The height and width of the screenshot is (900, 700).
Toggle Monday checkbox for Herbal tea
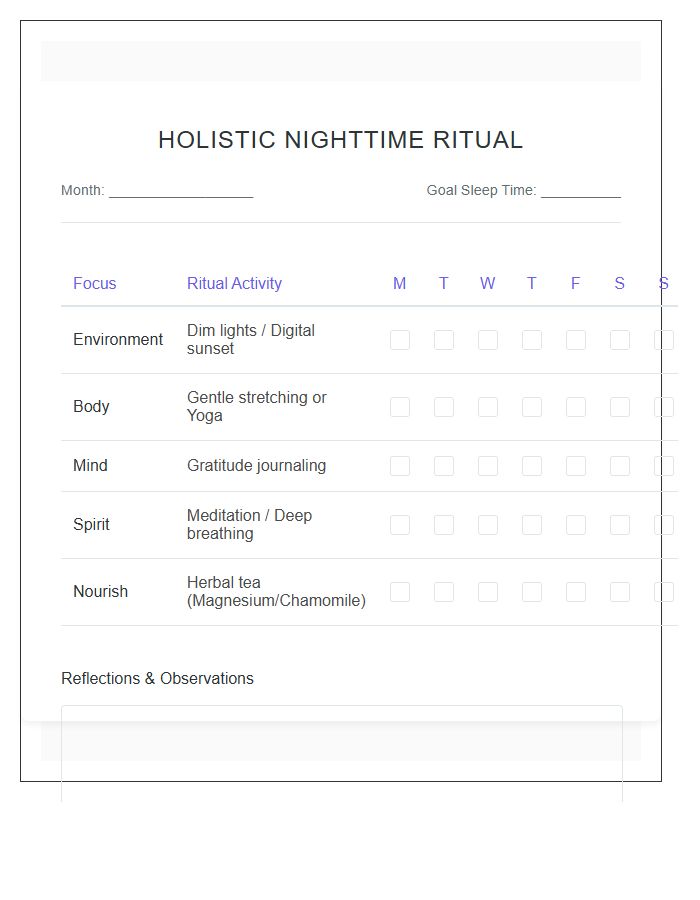(400, 592)
